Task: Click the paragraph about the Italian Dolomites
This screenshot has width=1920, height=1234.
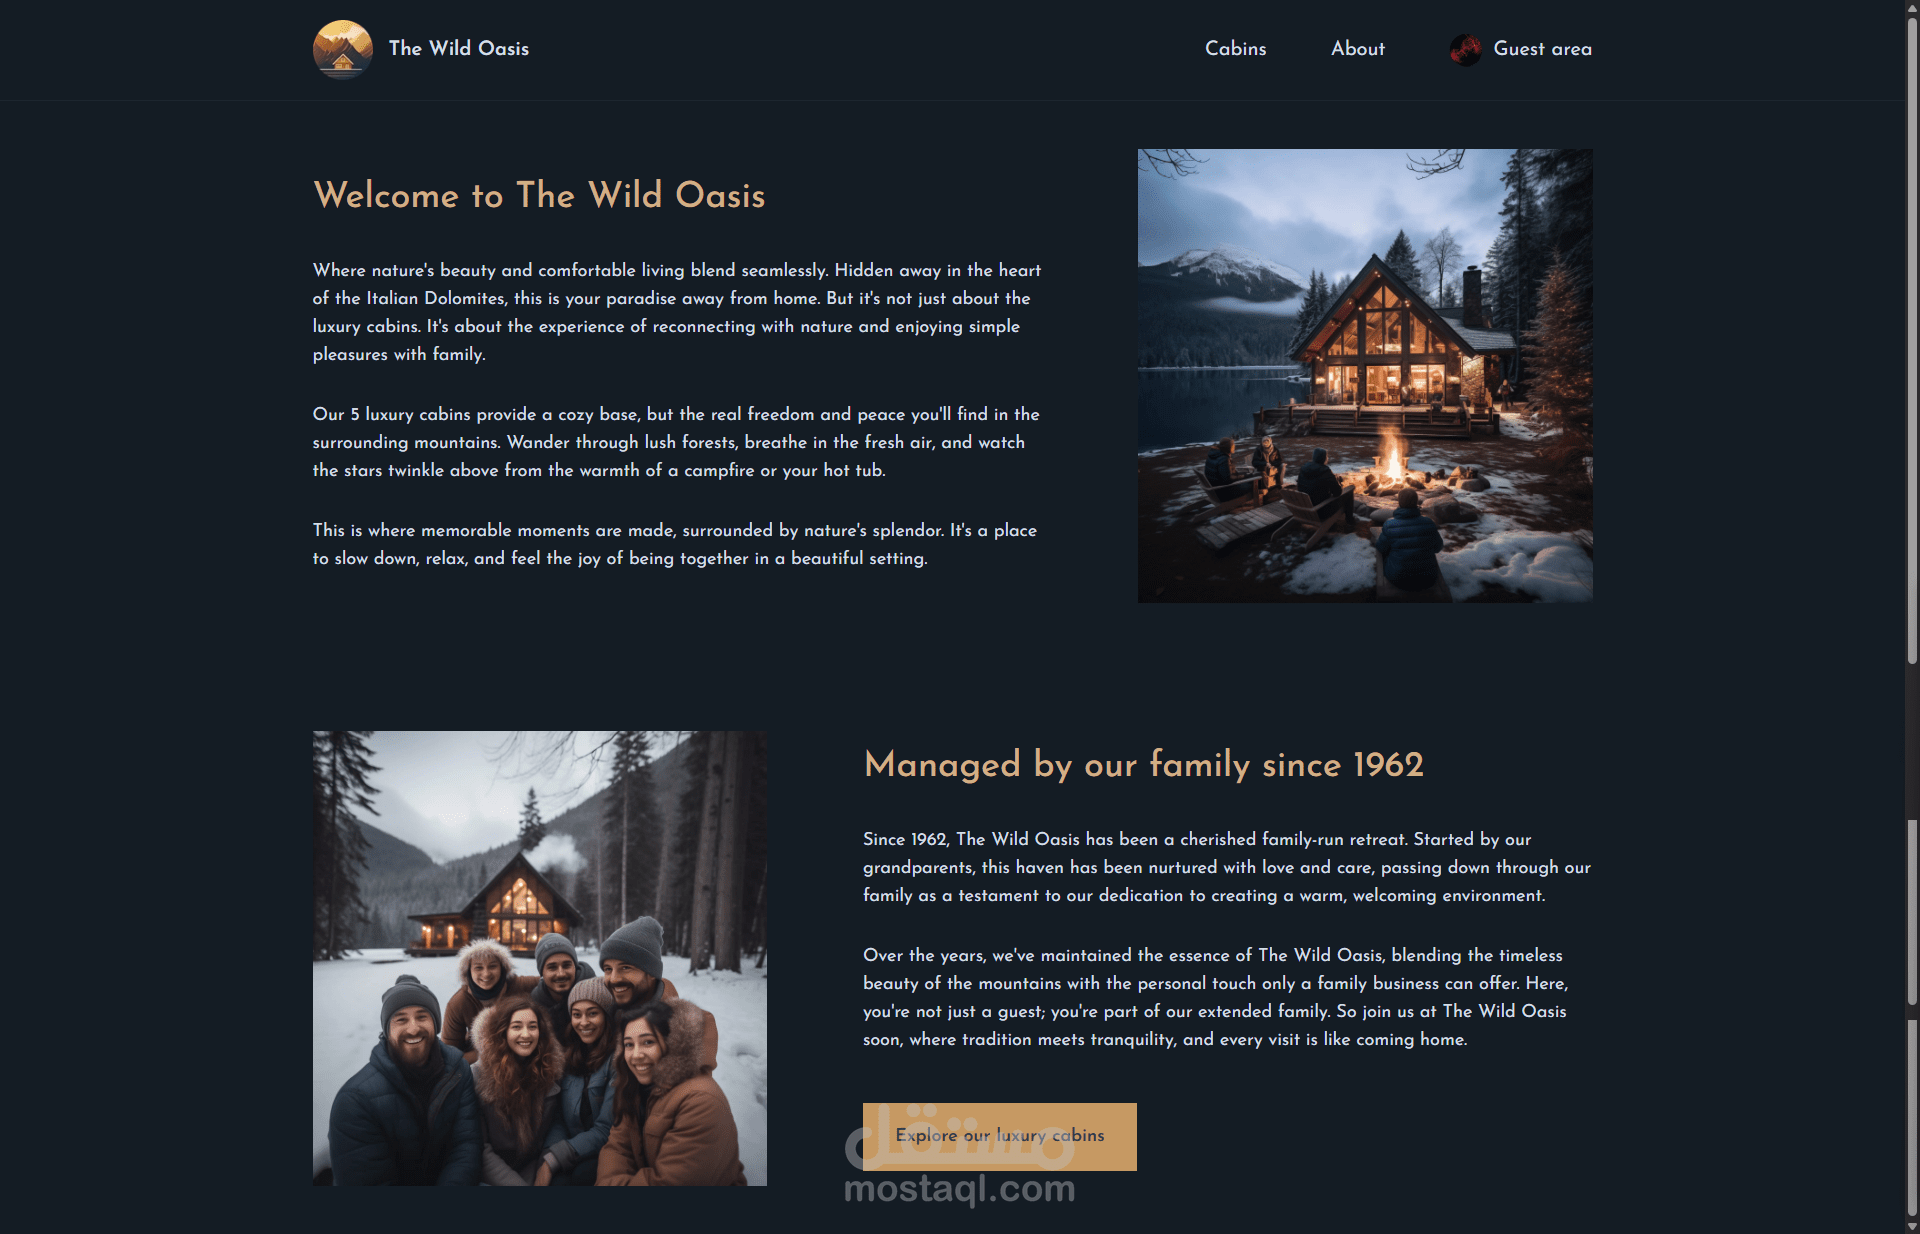Action: coord(677,312)
